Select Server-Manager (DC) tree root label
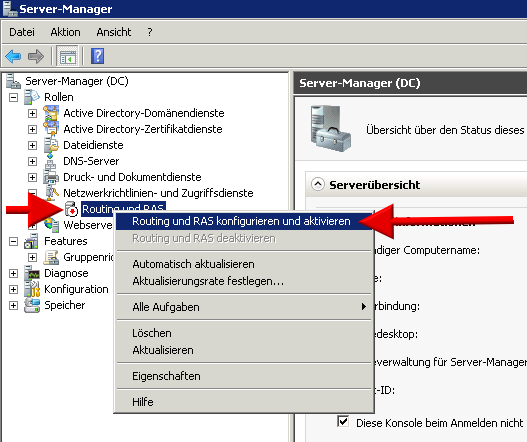 point(77,81)
